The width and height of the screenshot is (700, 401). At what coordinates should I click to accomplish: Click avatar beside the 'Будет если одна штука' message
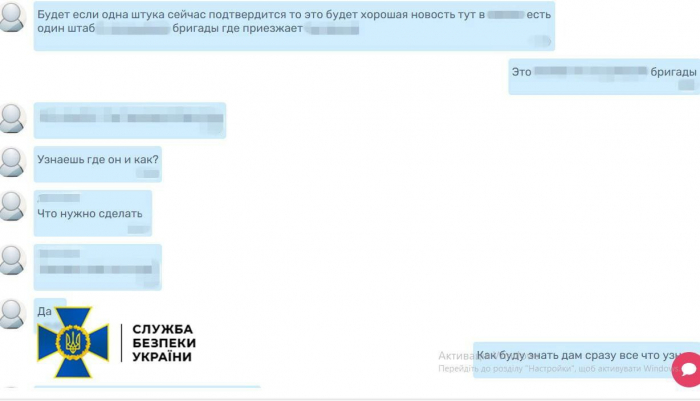[x=12, y=17]
